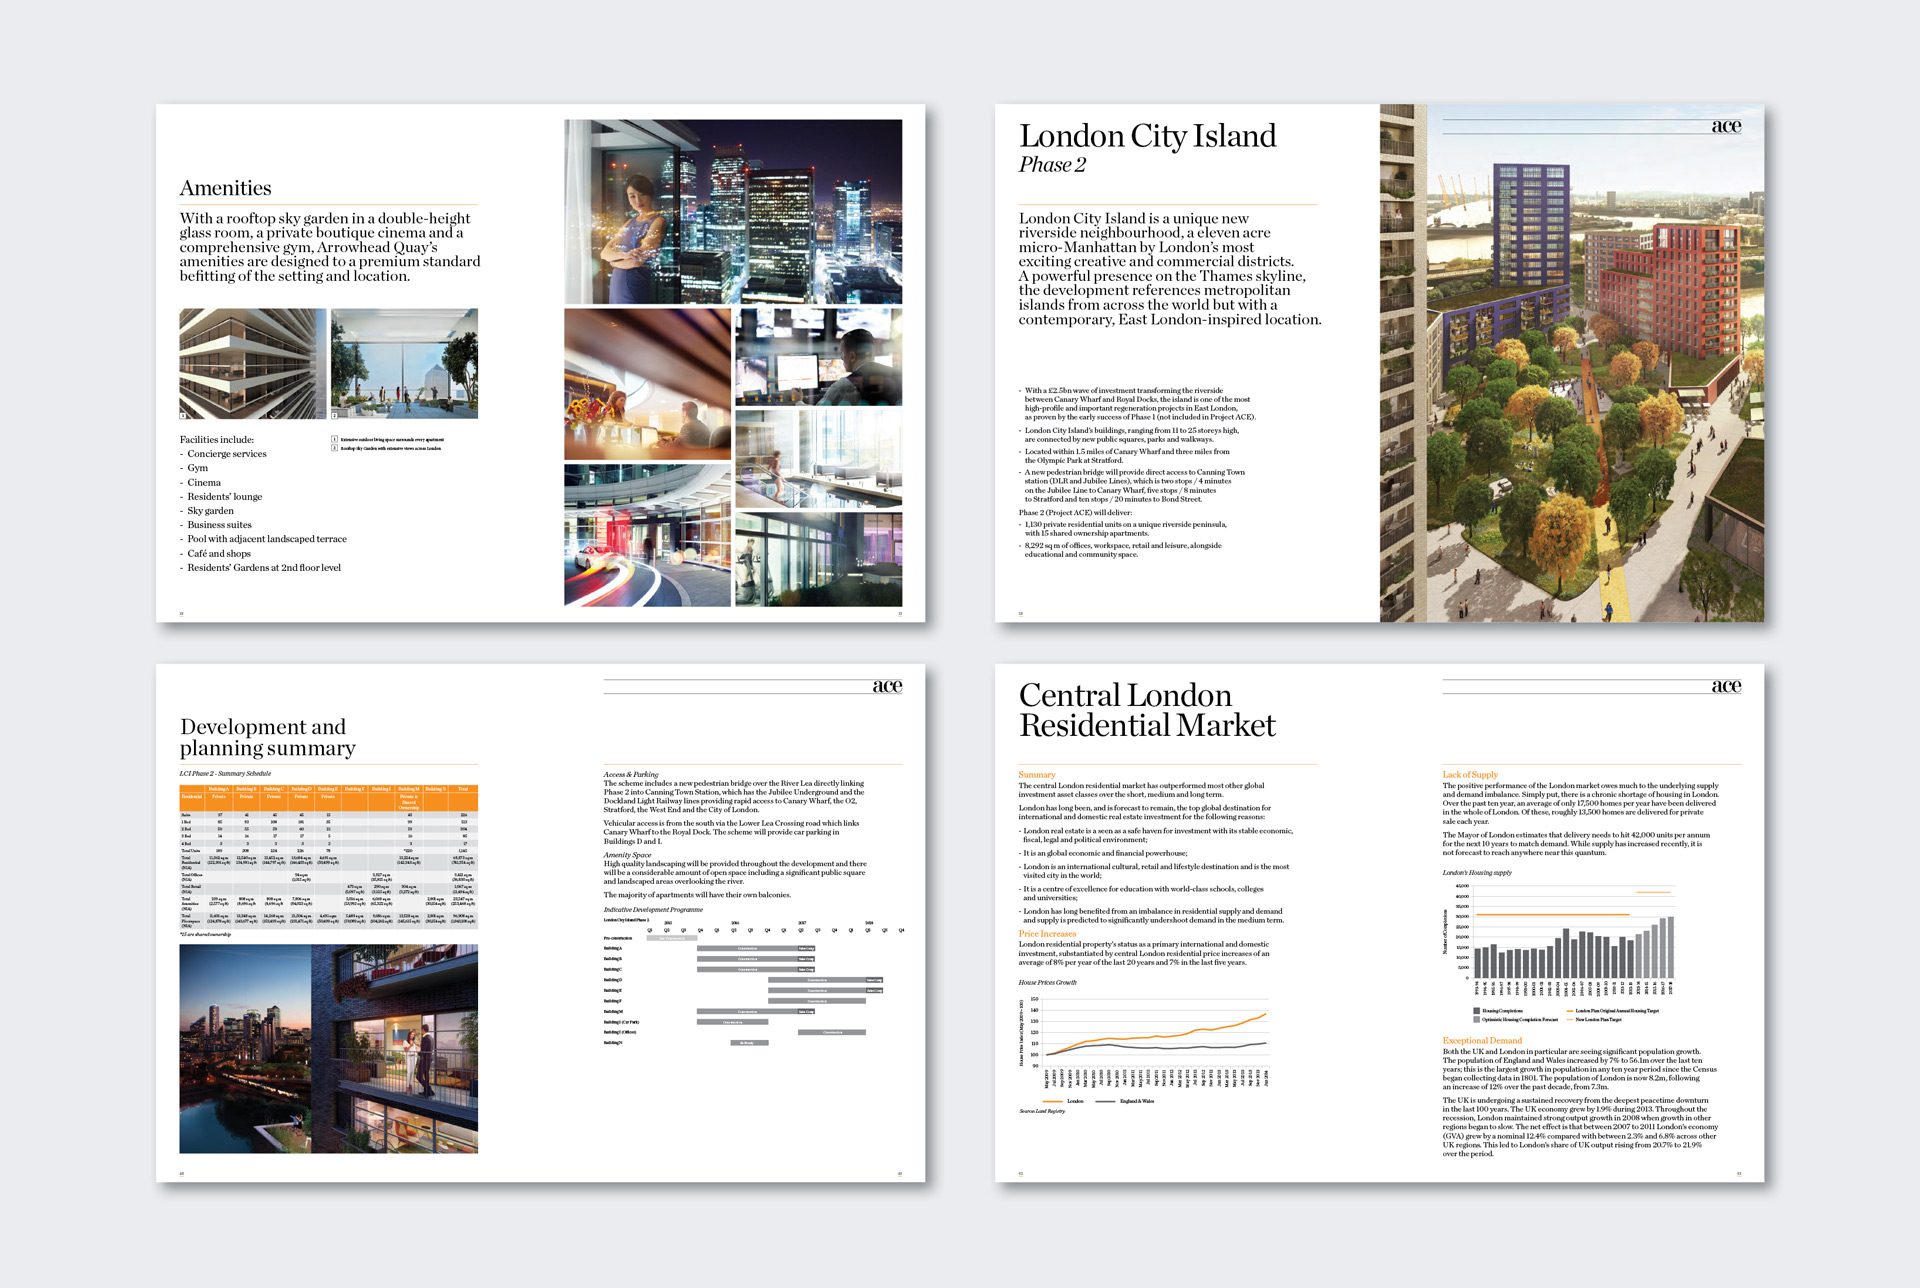This screenshot has width=1920, height=1288.
Task: Click the orange London line legend swatch
Action: [x=1052, y=1101]
